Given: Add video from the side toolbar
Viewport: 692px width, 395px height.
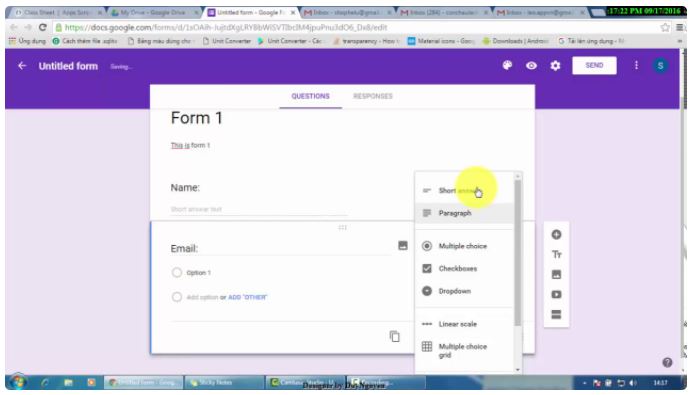Looking at the screenshot, I should pos(556,294).
